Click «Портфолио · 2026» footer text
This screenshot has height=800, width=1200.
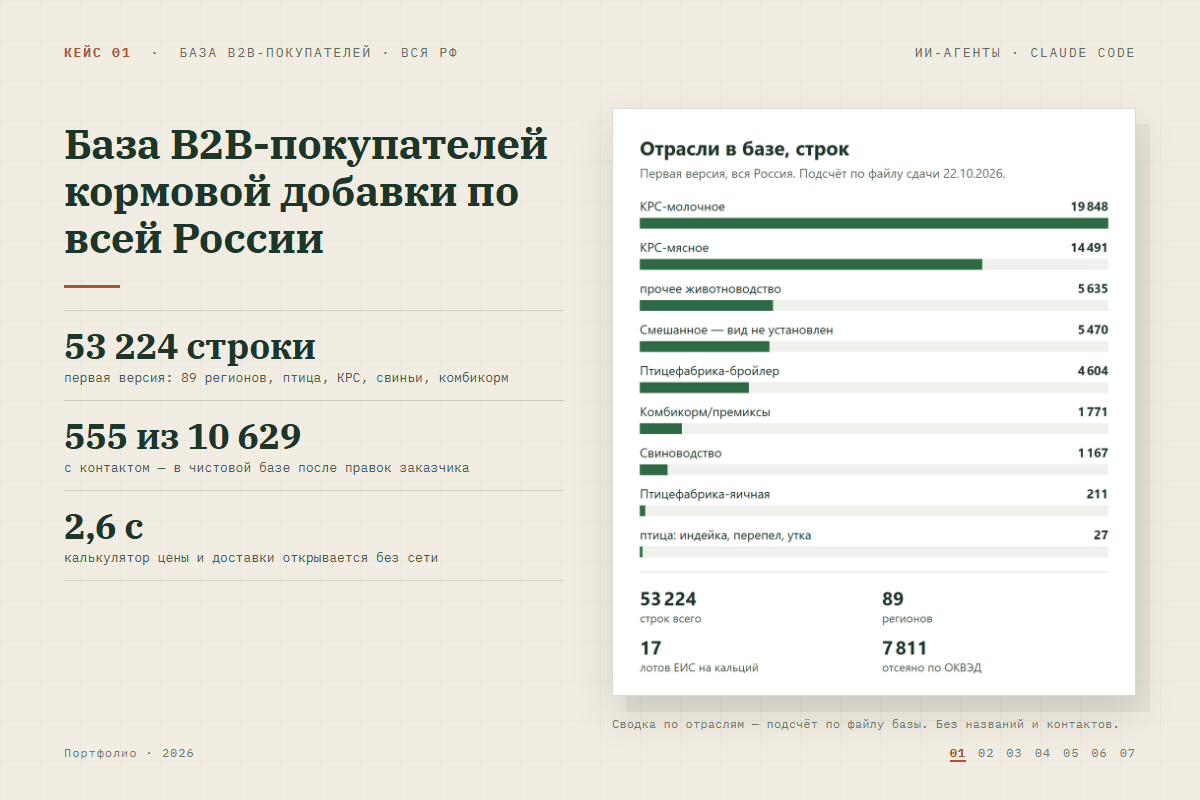coord(129,753)
